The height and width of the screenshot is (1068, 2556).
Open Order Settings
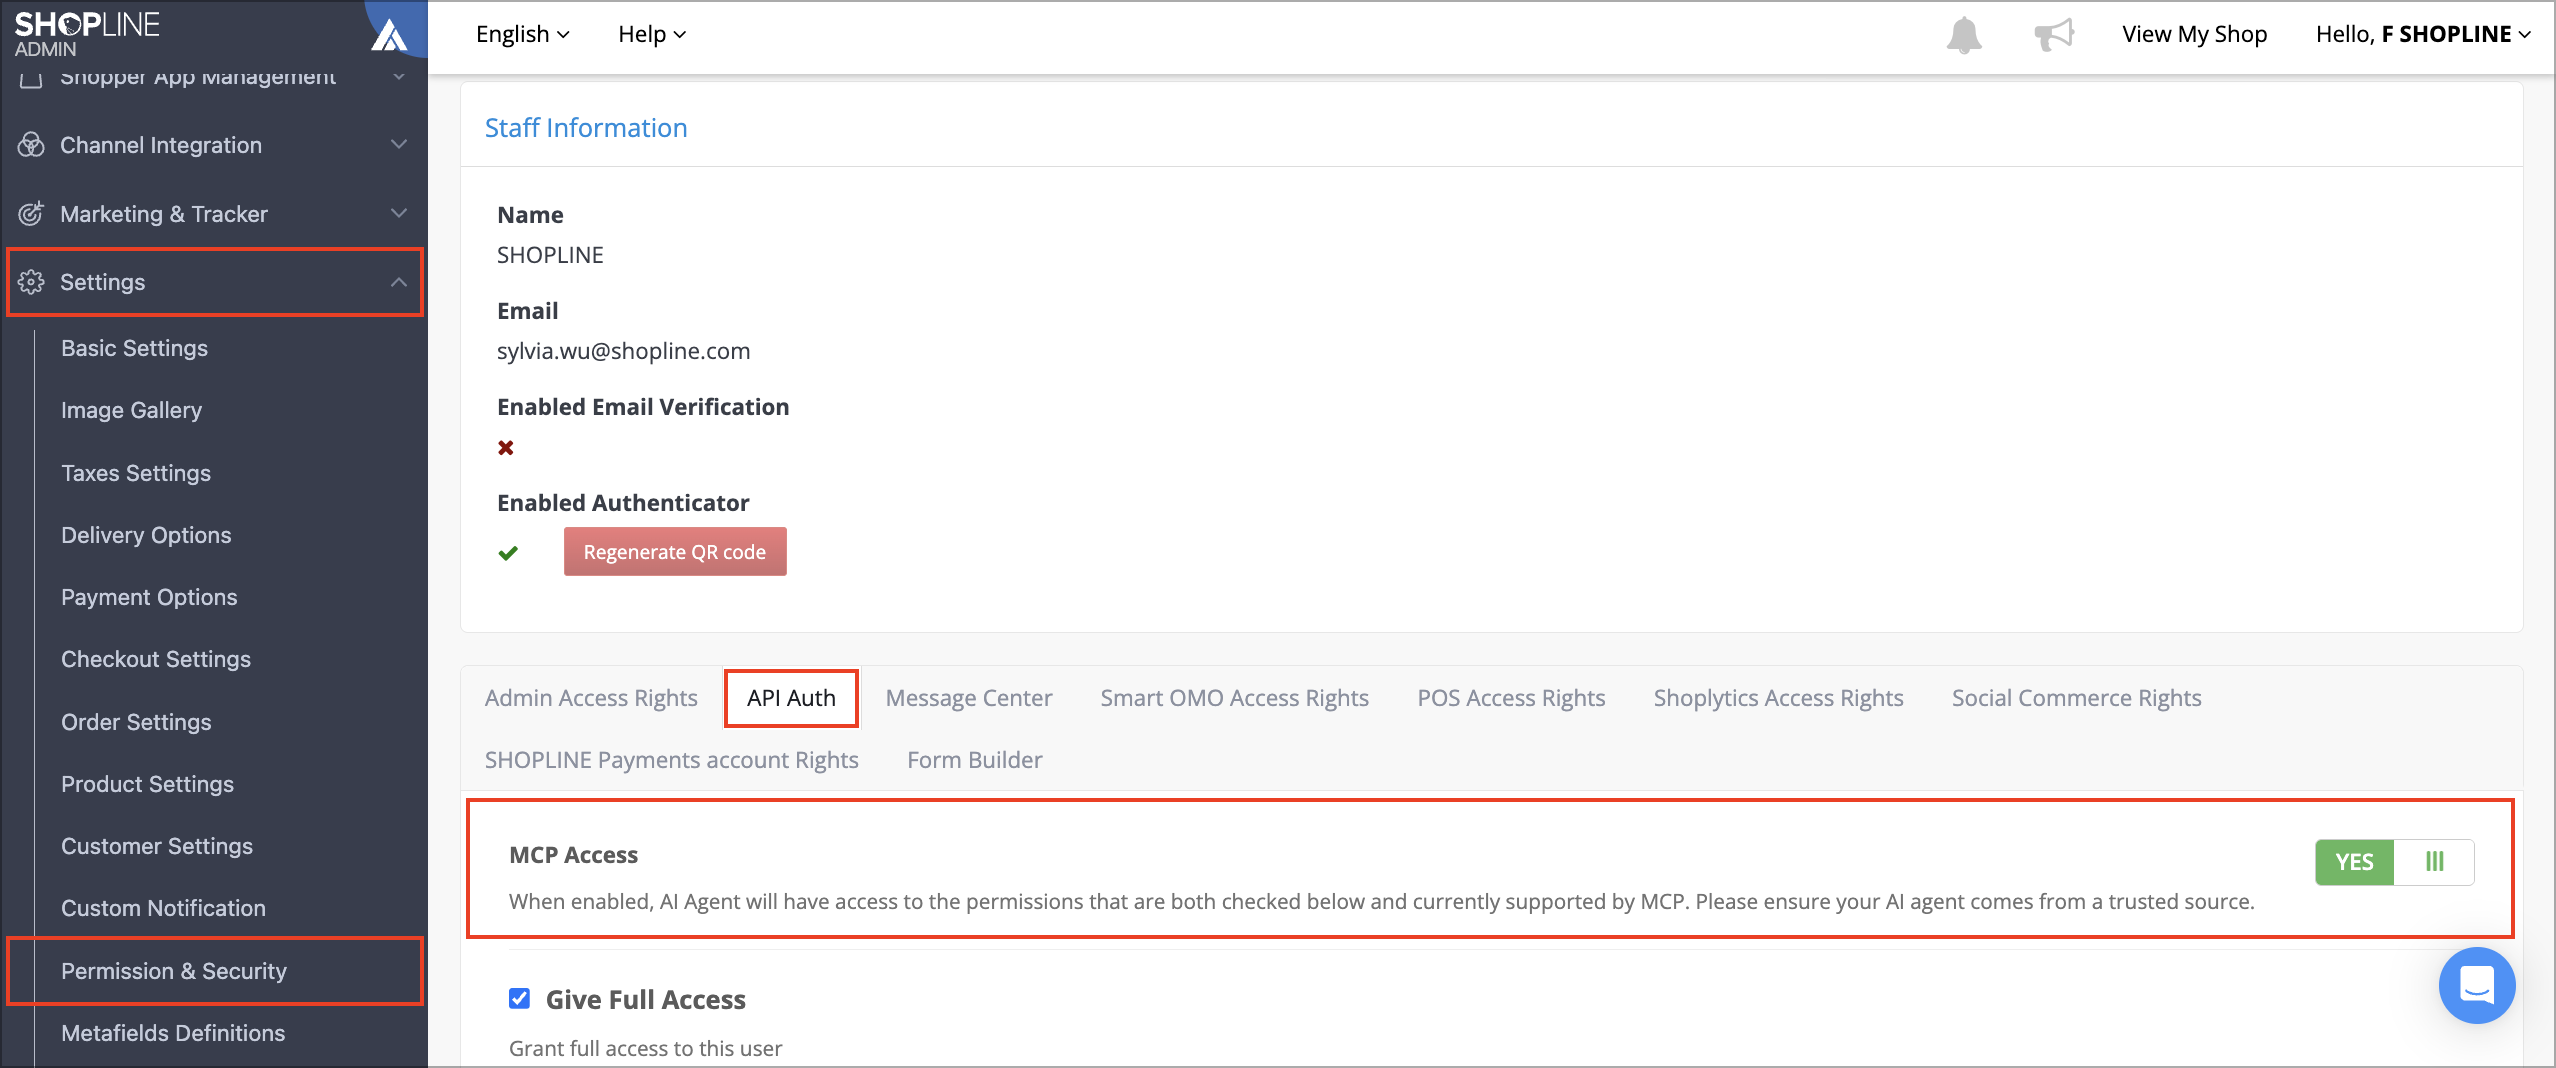point(136,722)
